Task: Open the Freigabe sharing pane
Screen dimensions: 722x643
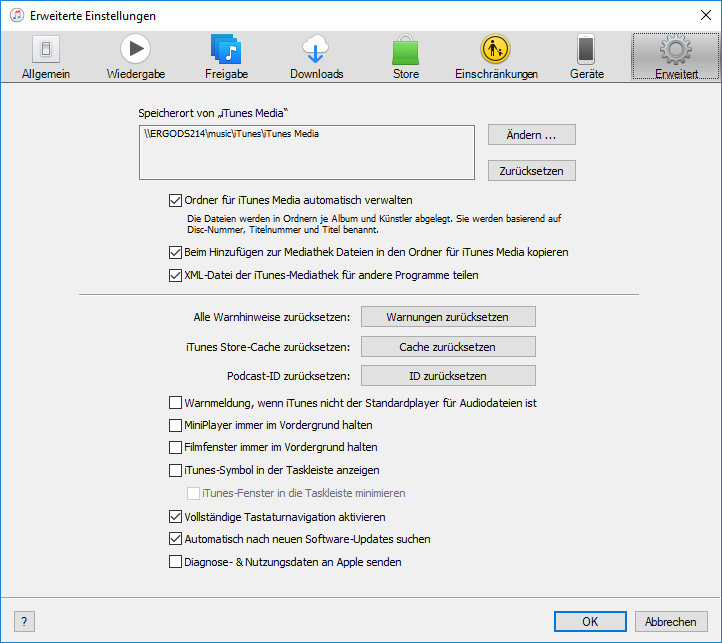Action: click(x=226, y=57)
